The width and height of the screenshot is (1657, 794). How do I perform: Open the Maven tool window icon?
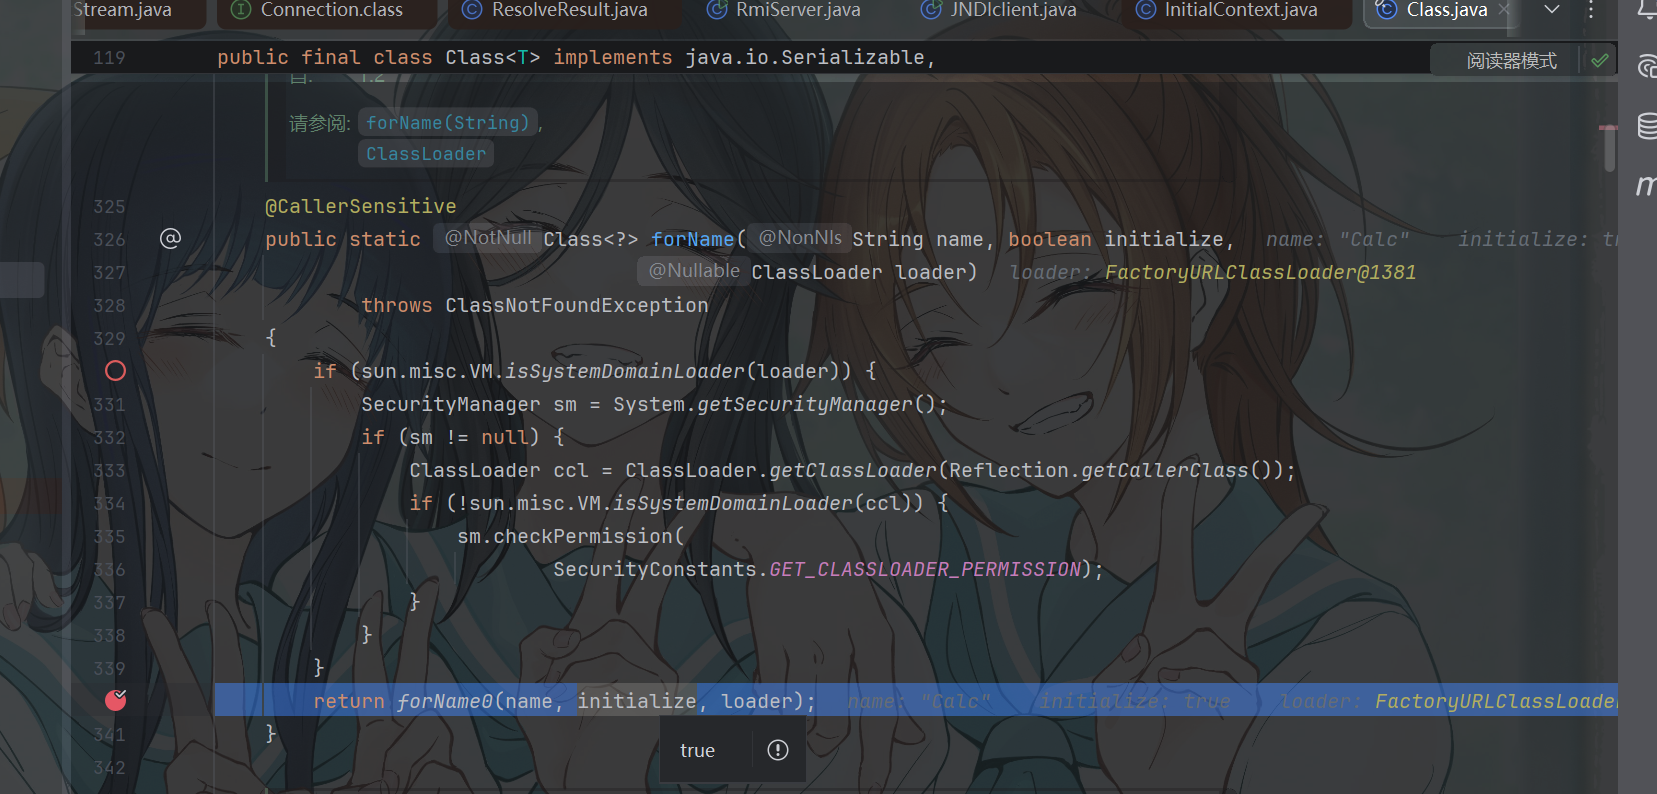1646,185
